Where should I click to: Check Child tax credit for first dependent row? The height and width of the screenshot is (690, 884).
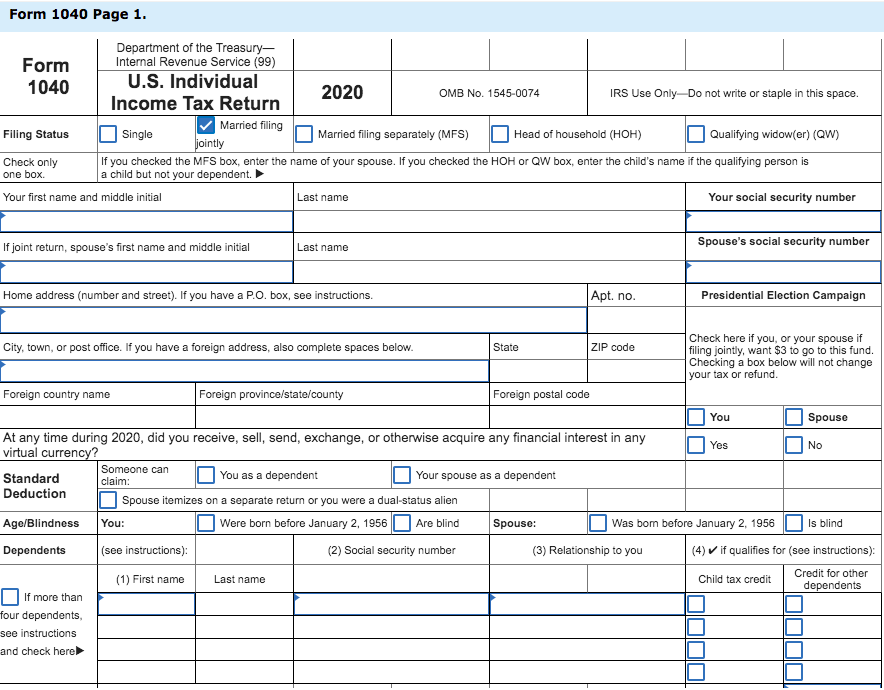point(696,604)
